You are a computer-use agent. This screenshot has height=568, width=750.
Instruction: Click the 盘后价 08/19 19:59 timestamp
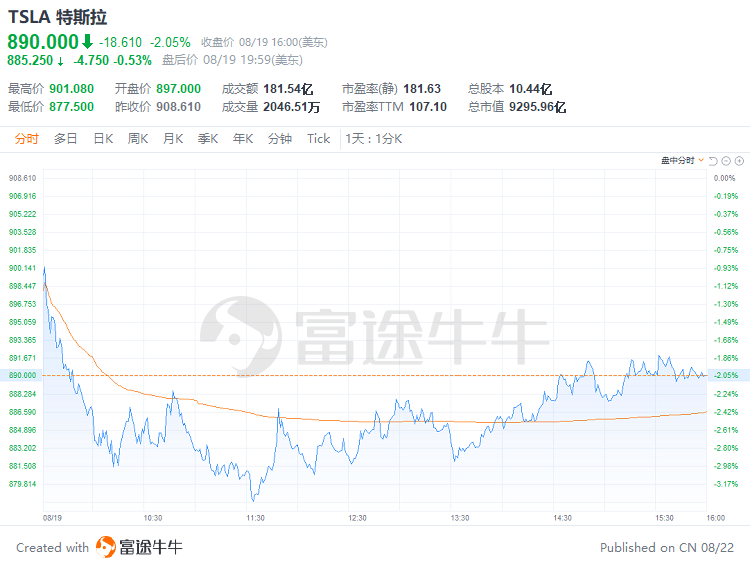(232, 60)
